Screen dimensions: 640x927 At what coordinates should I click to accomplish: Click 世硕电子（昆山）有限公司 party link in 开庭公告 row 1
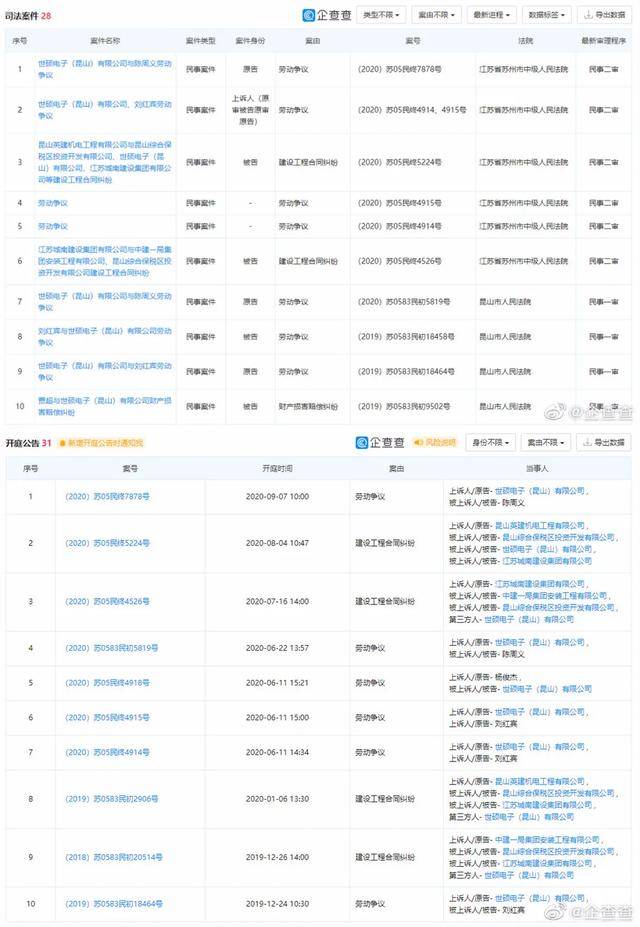[x=540, y=491]
